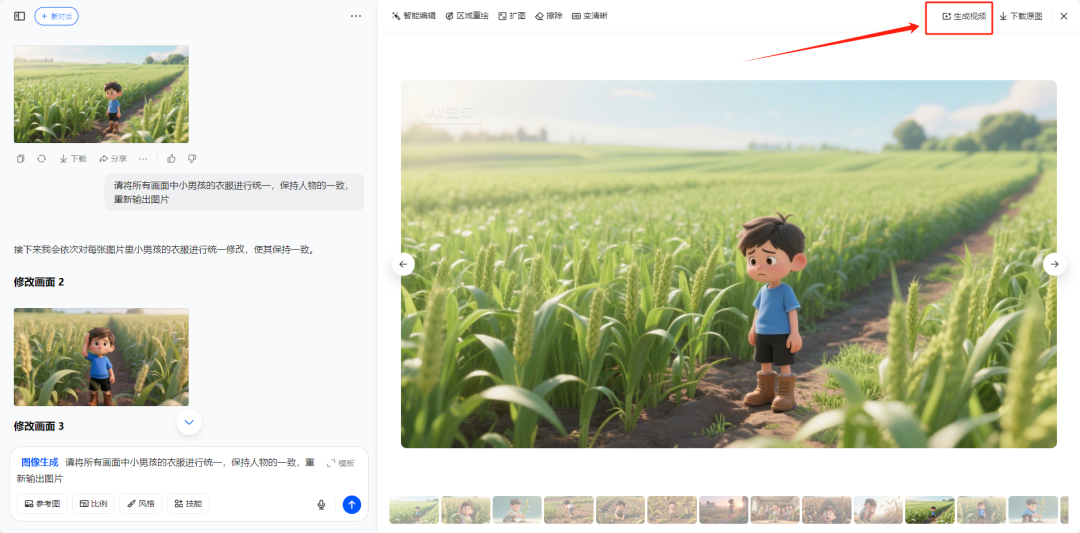
Task: Select highlighted cornfield thumbnail in filmstrip
Action: click(930, 510)
